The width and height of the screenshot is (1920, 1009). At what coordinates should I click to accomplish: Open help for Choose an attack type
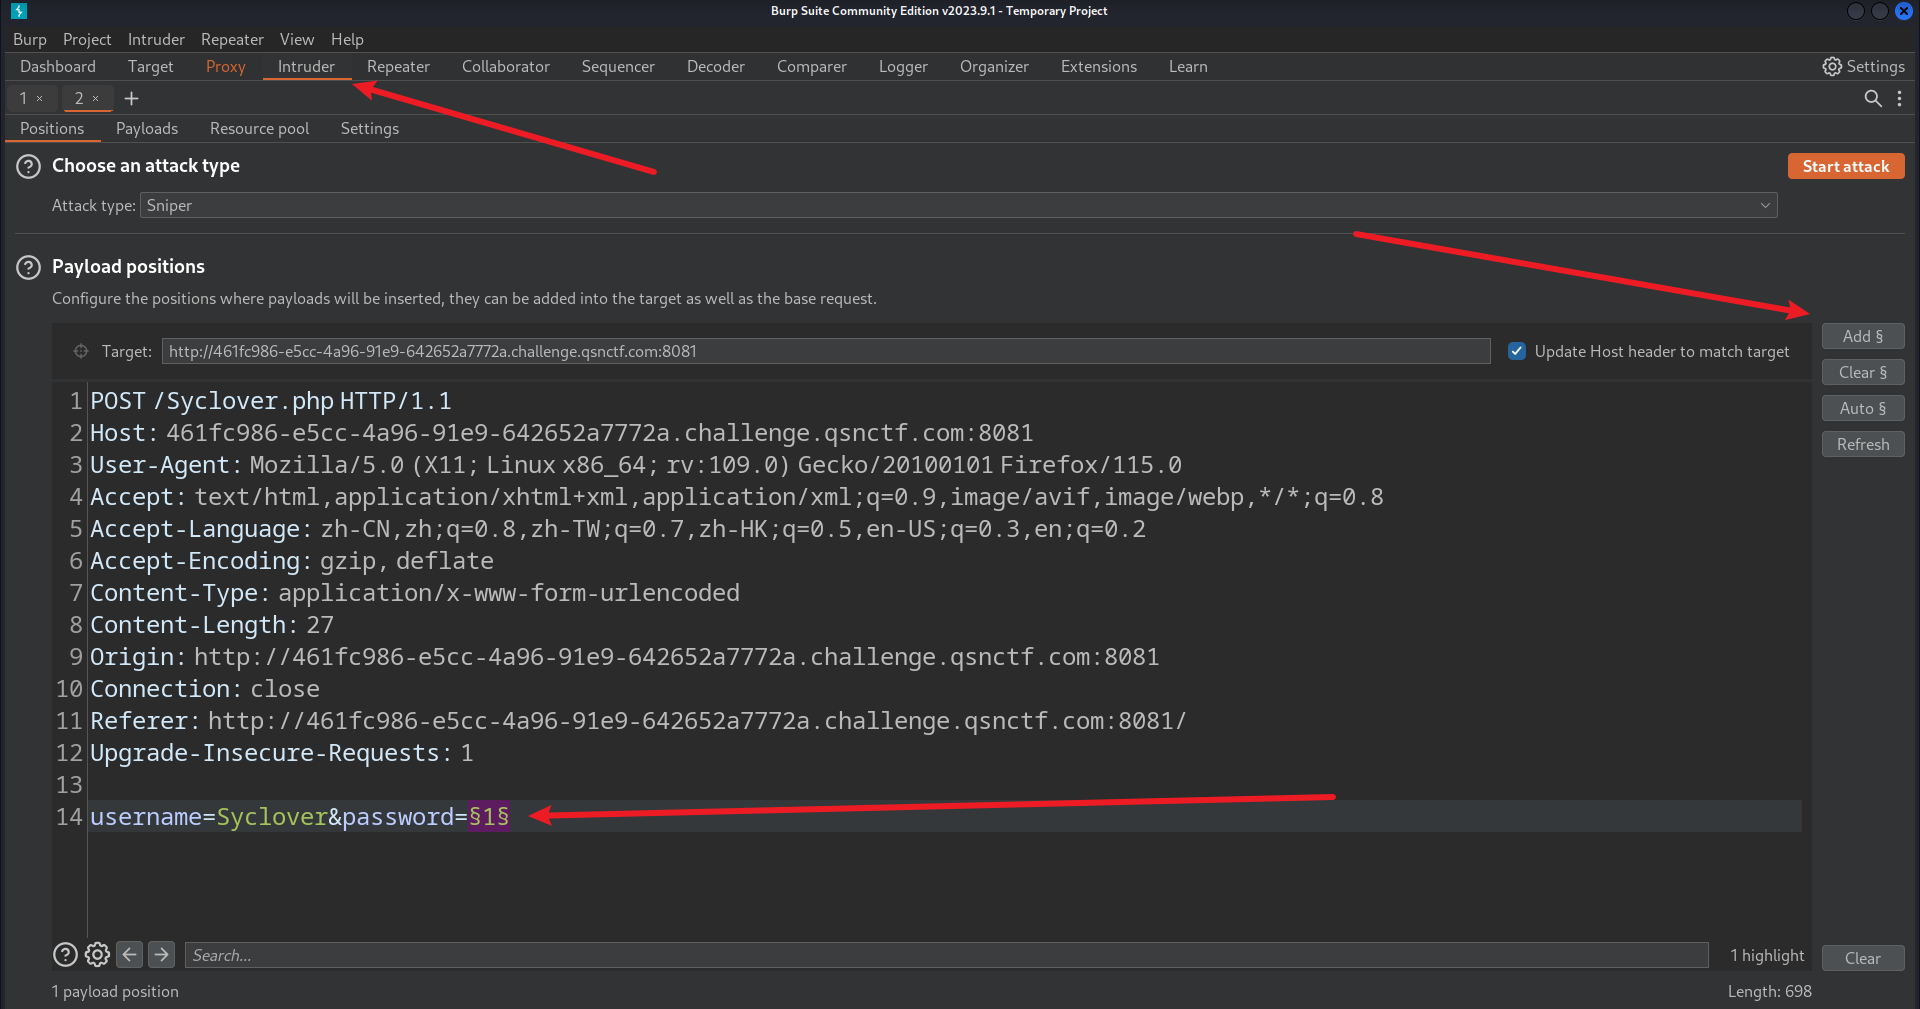tap(29, 166)
